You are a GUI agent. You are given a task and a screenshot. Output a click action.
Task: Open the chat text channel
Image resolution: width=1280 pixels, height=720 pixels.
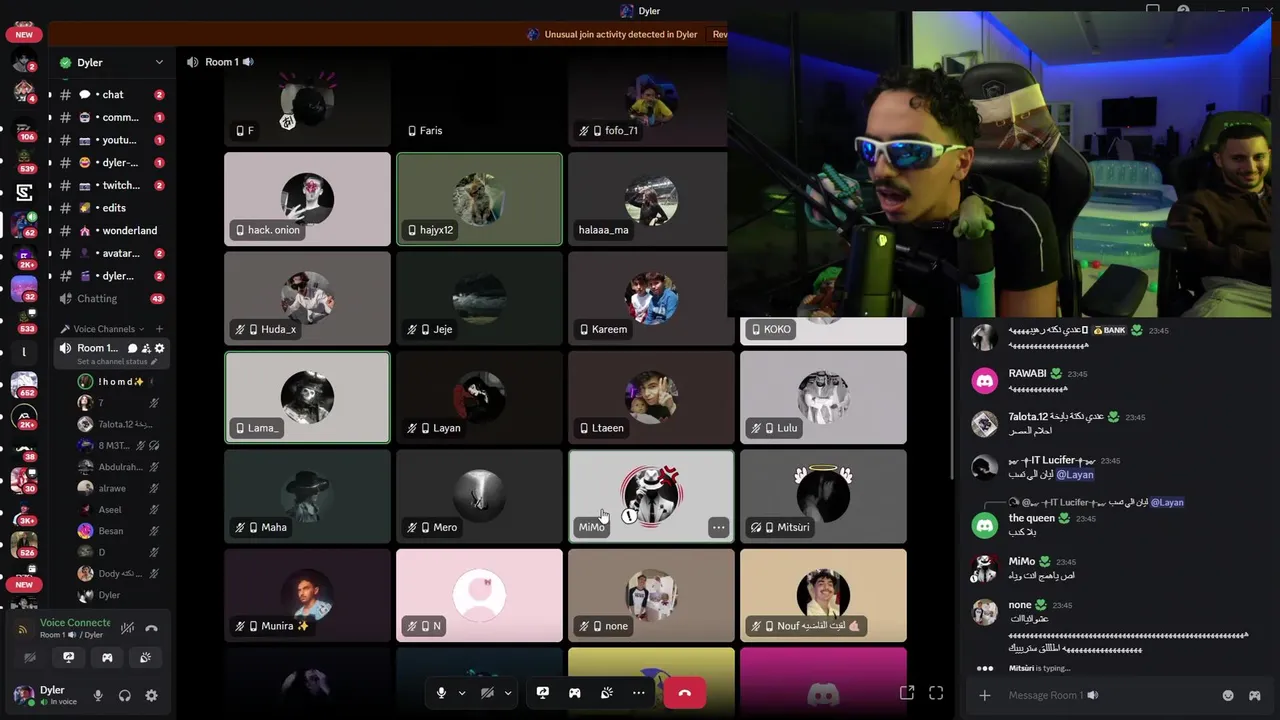click(x=110, y=95)
